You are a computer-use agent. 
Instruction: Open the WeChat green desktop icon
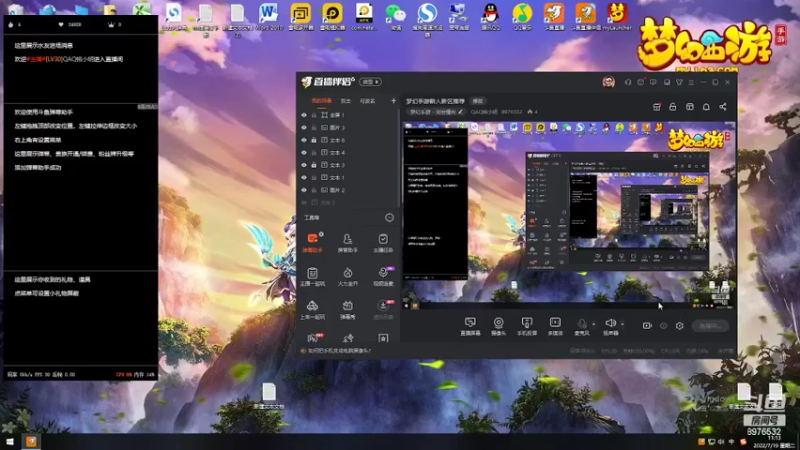click(x=396, y=16)
